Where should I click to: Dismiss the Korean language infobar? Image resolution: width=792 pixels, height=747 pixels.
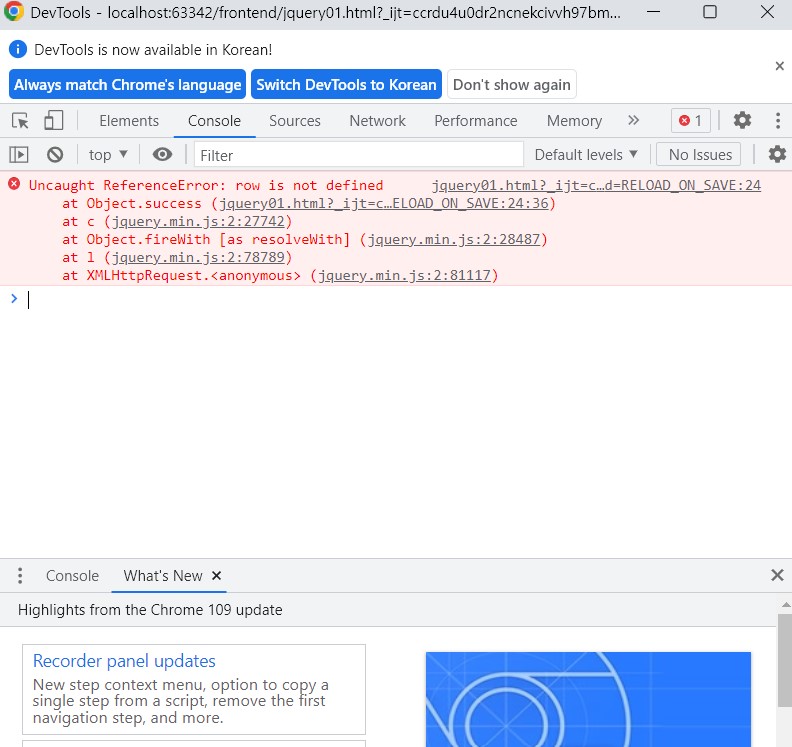(779, 66)
